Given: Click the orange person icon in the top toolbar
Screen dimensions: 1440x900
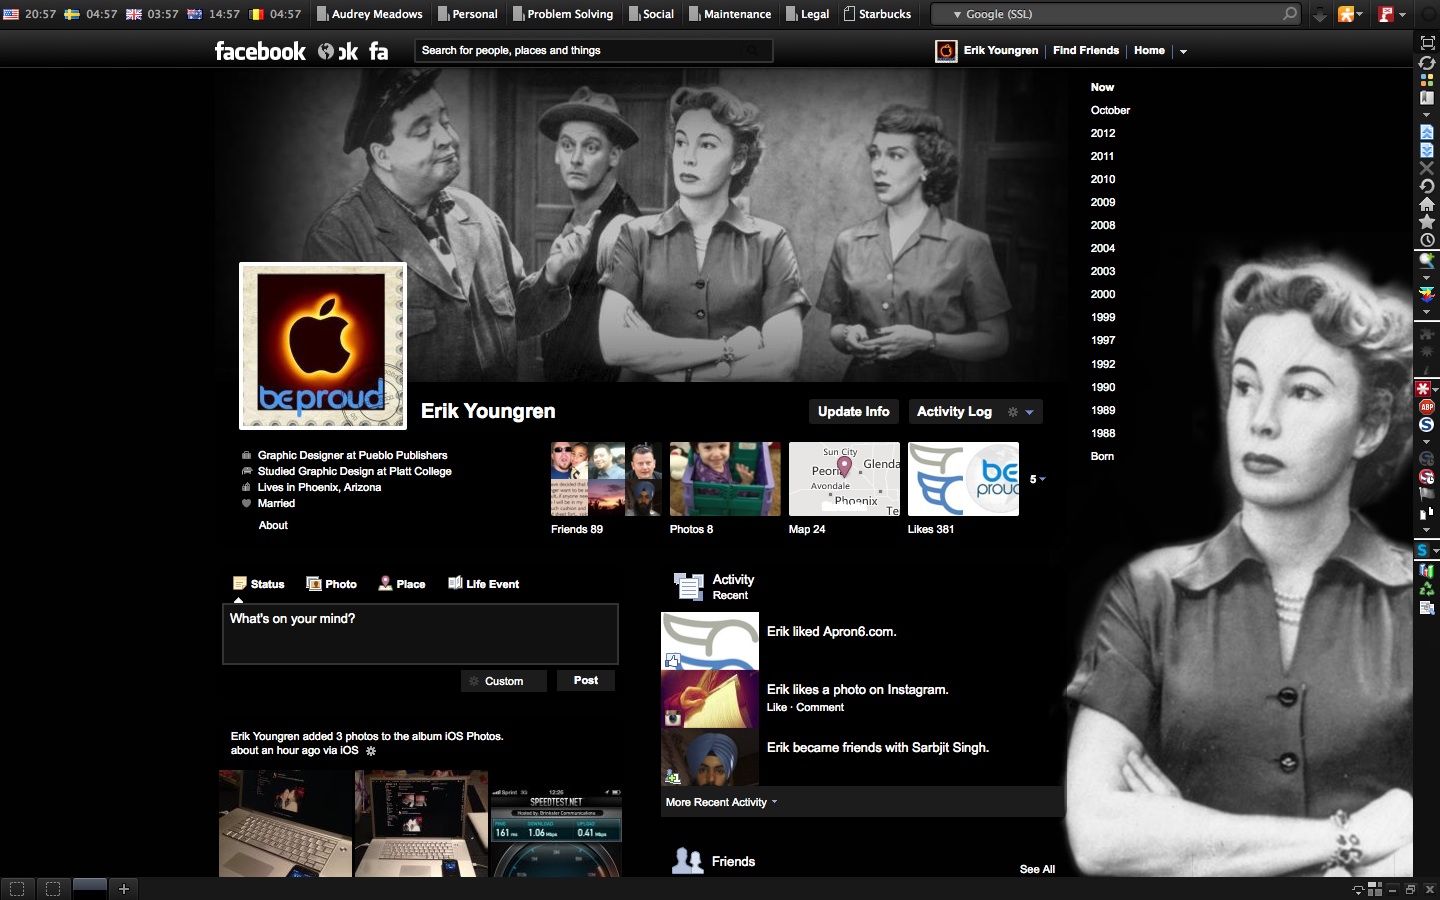Looking at the screenshot, I should tap(1346, 14).
